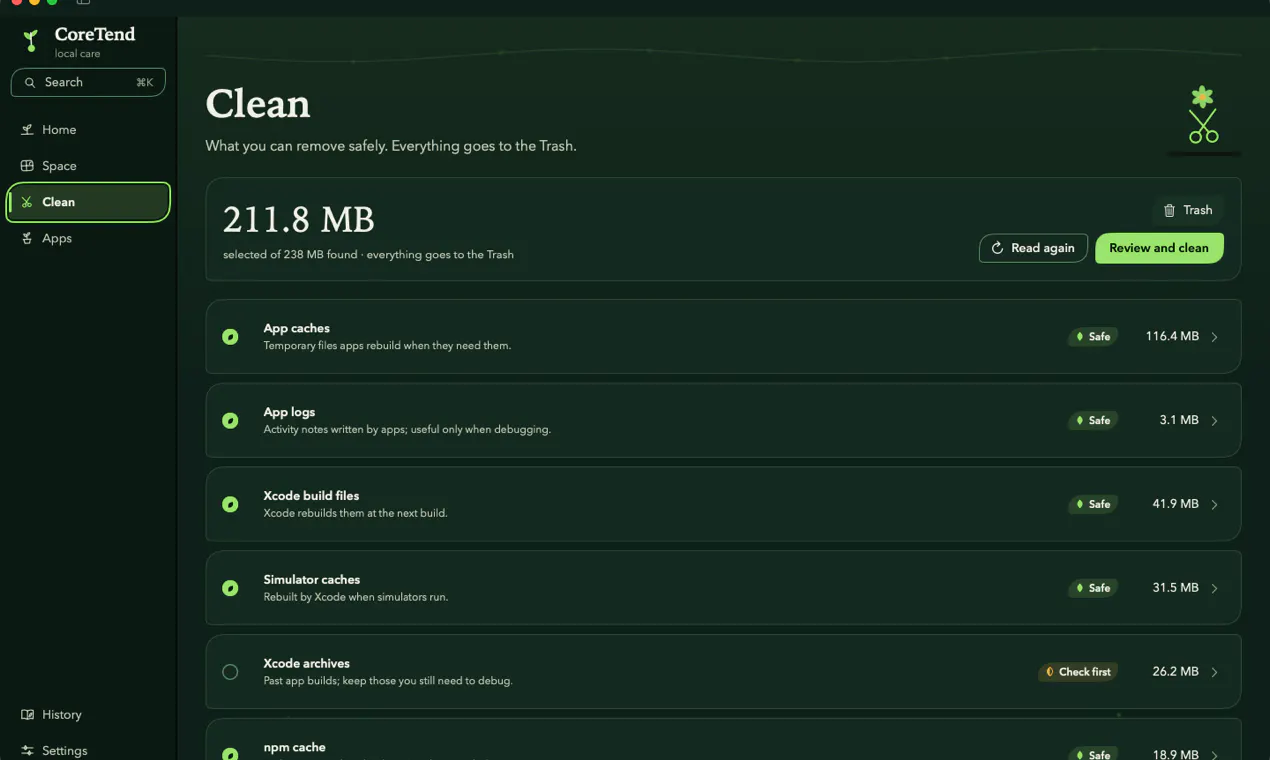Click the Apps sidebar icon

click(27, 238)
